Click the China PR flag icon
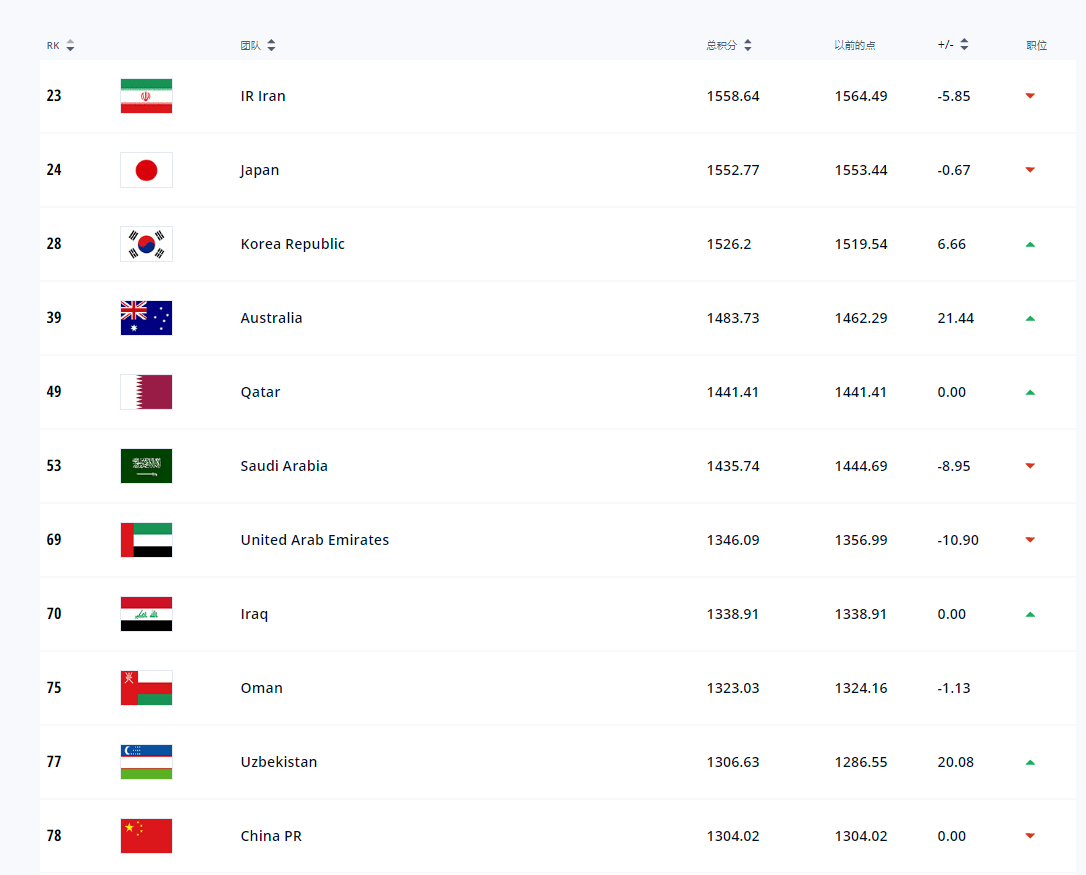The width and height of the screenshot is (1086, 875). pos(146,836)
